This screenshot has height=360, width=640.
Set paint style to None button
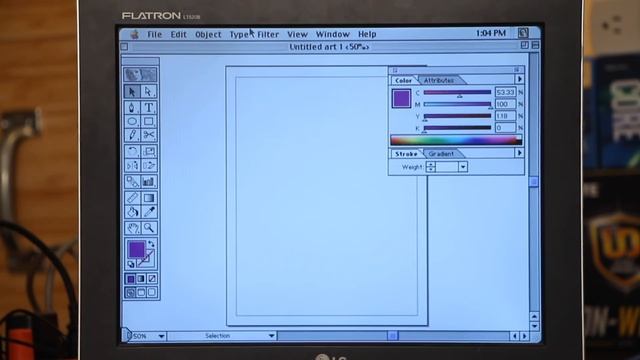point(152,279)
